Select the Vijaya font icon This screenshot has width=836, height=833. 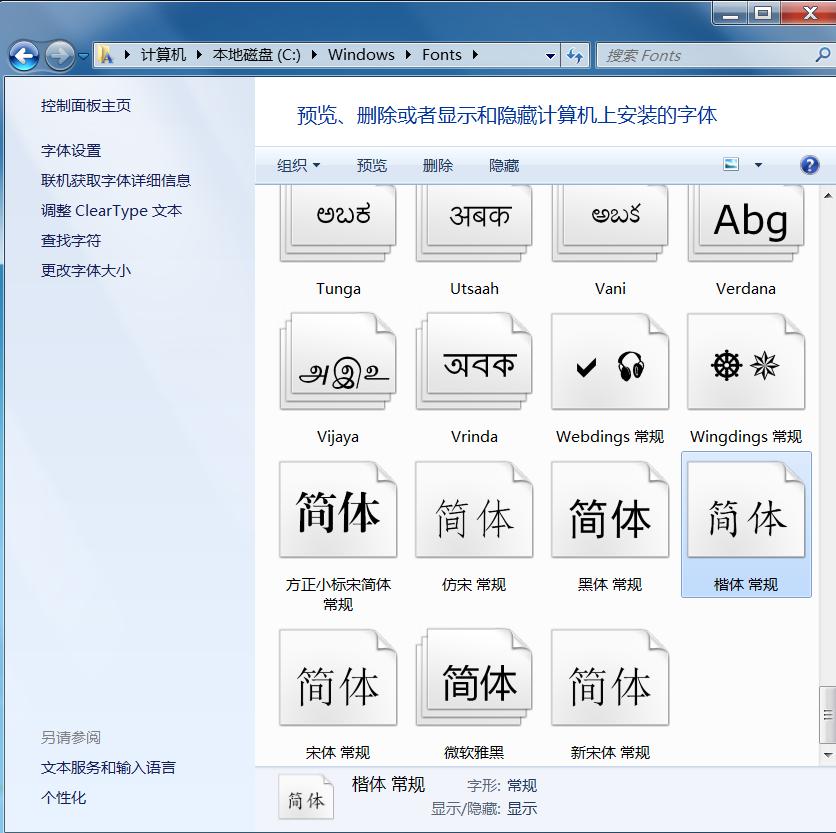click(338, 362)
